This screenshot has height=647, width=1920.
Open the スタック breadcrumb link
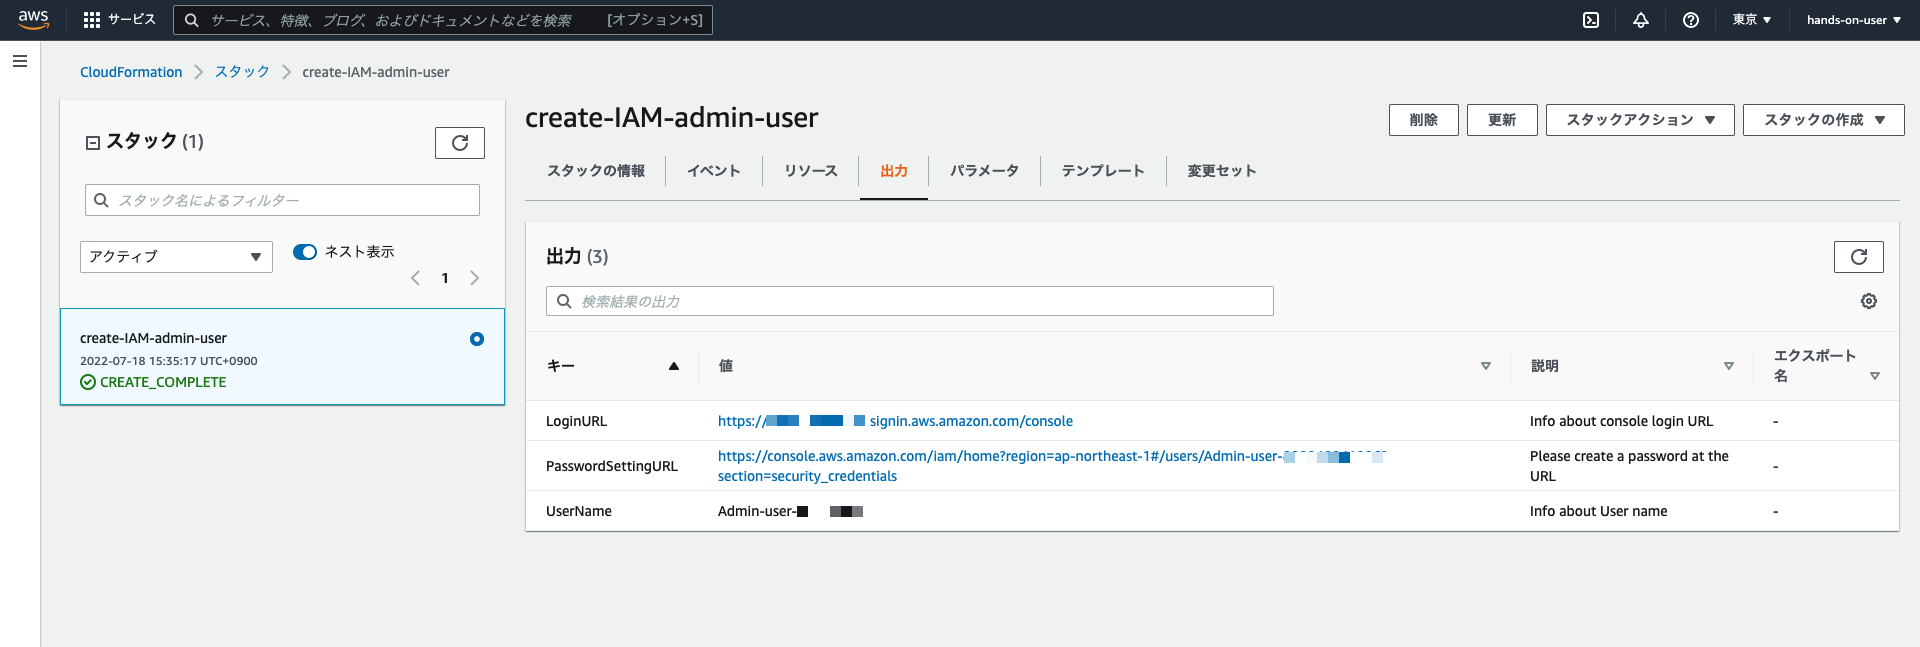[x=242, y=72]
